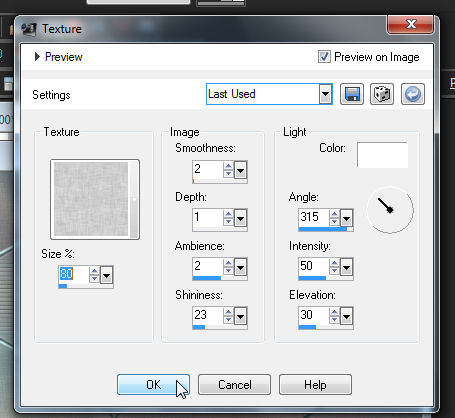Image resolution: width=455 pixels, height=418 pixels.
Task: Click the white Light Color swatch
Action: click(382, 155)
